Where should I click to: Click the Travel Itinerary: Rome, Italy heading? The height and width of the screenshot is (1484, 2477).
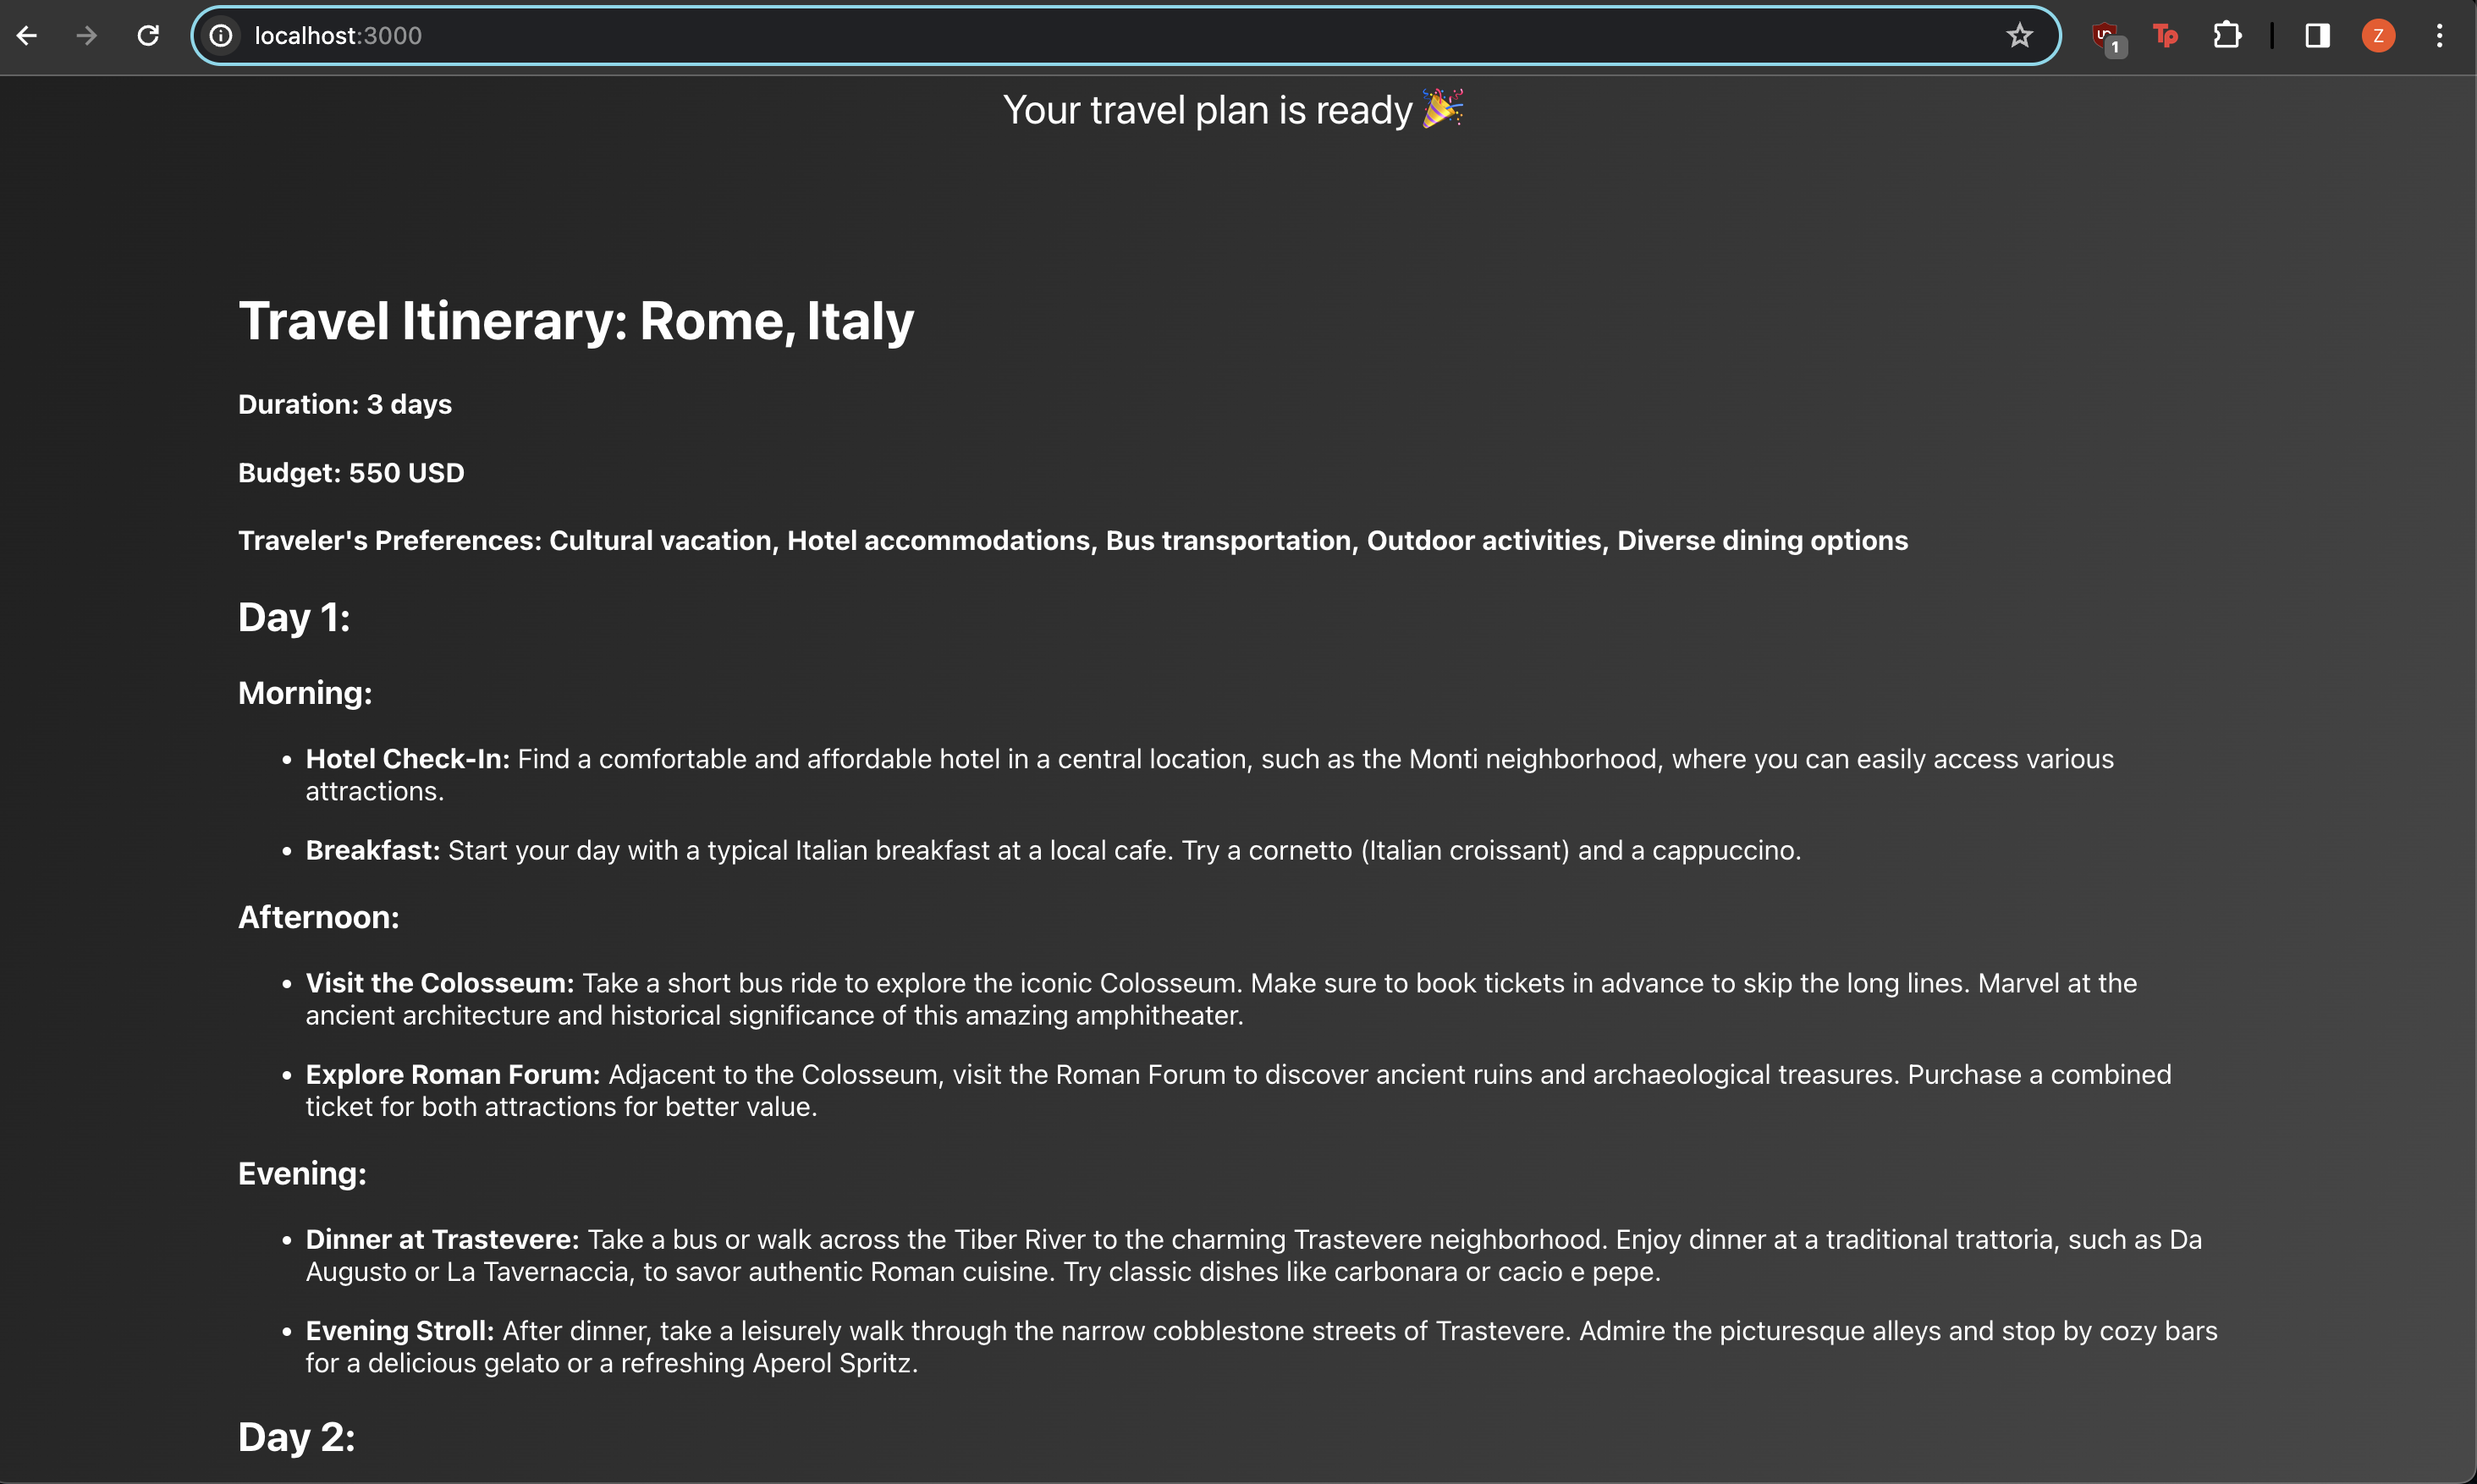[x=576, y=321]
